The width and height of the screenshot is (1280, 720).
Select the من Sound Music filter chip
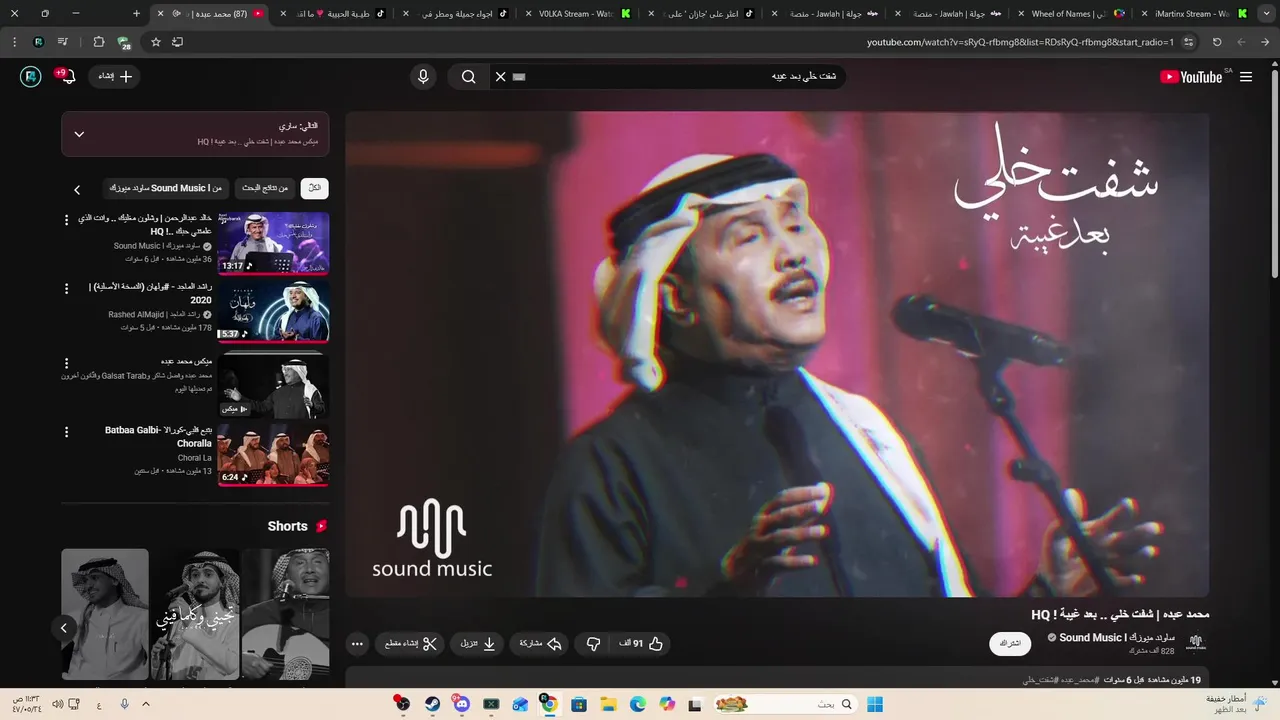(x=166, y=188)
